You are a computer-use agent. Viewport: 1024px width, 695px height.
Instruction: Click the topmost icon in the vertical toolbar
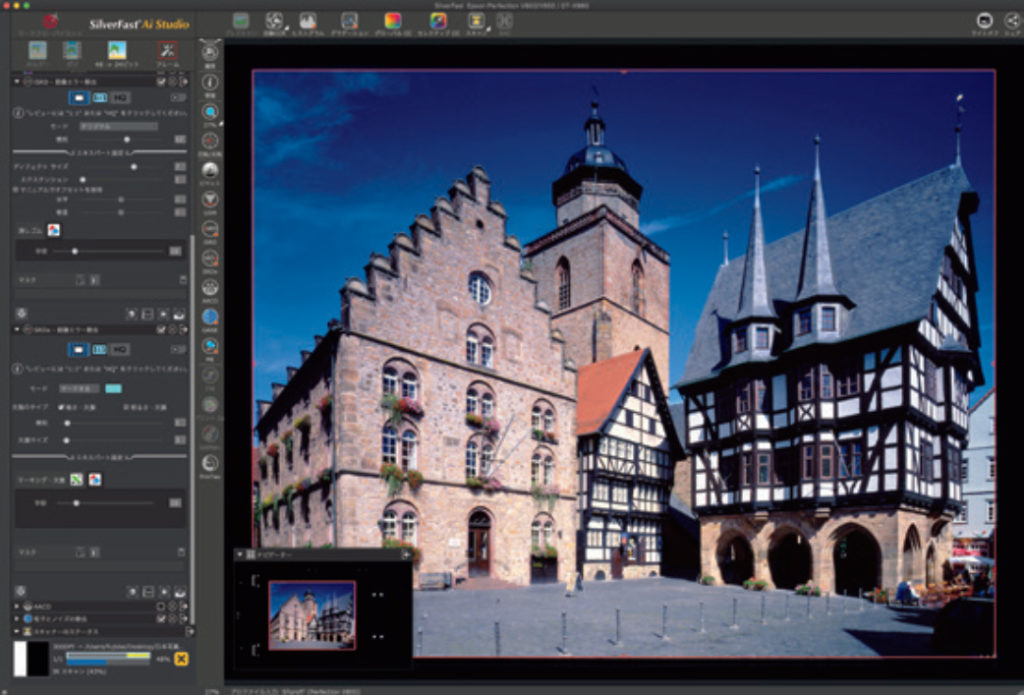[x=210, y=52]
